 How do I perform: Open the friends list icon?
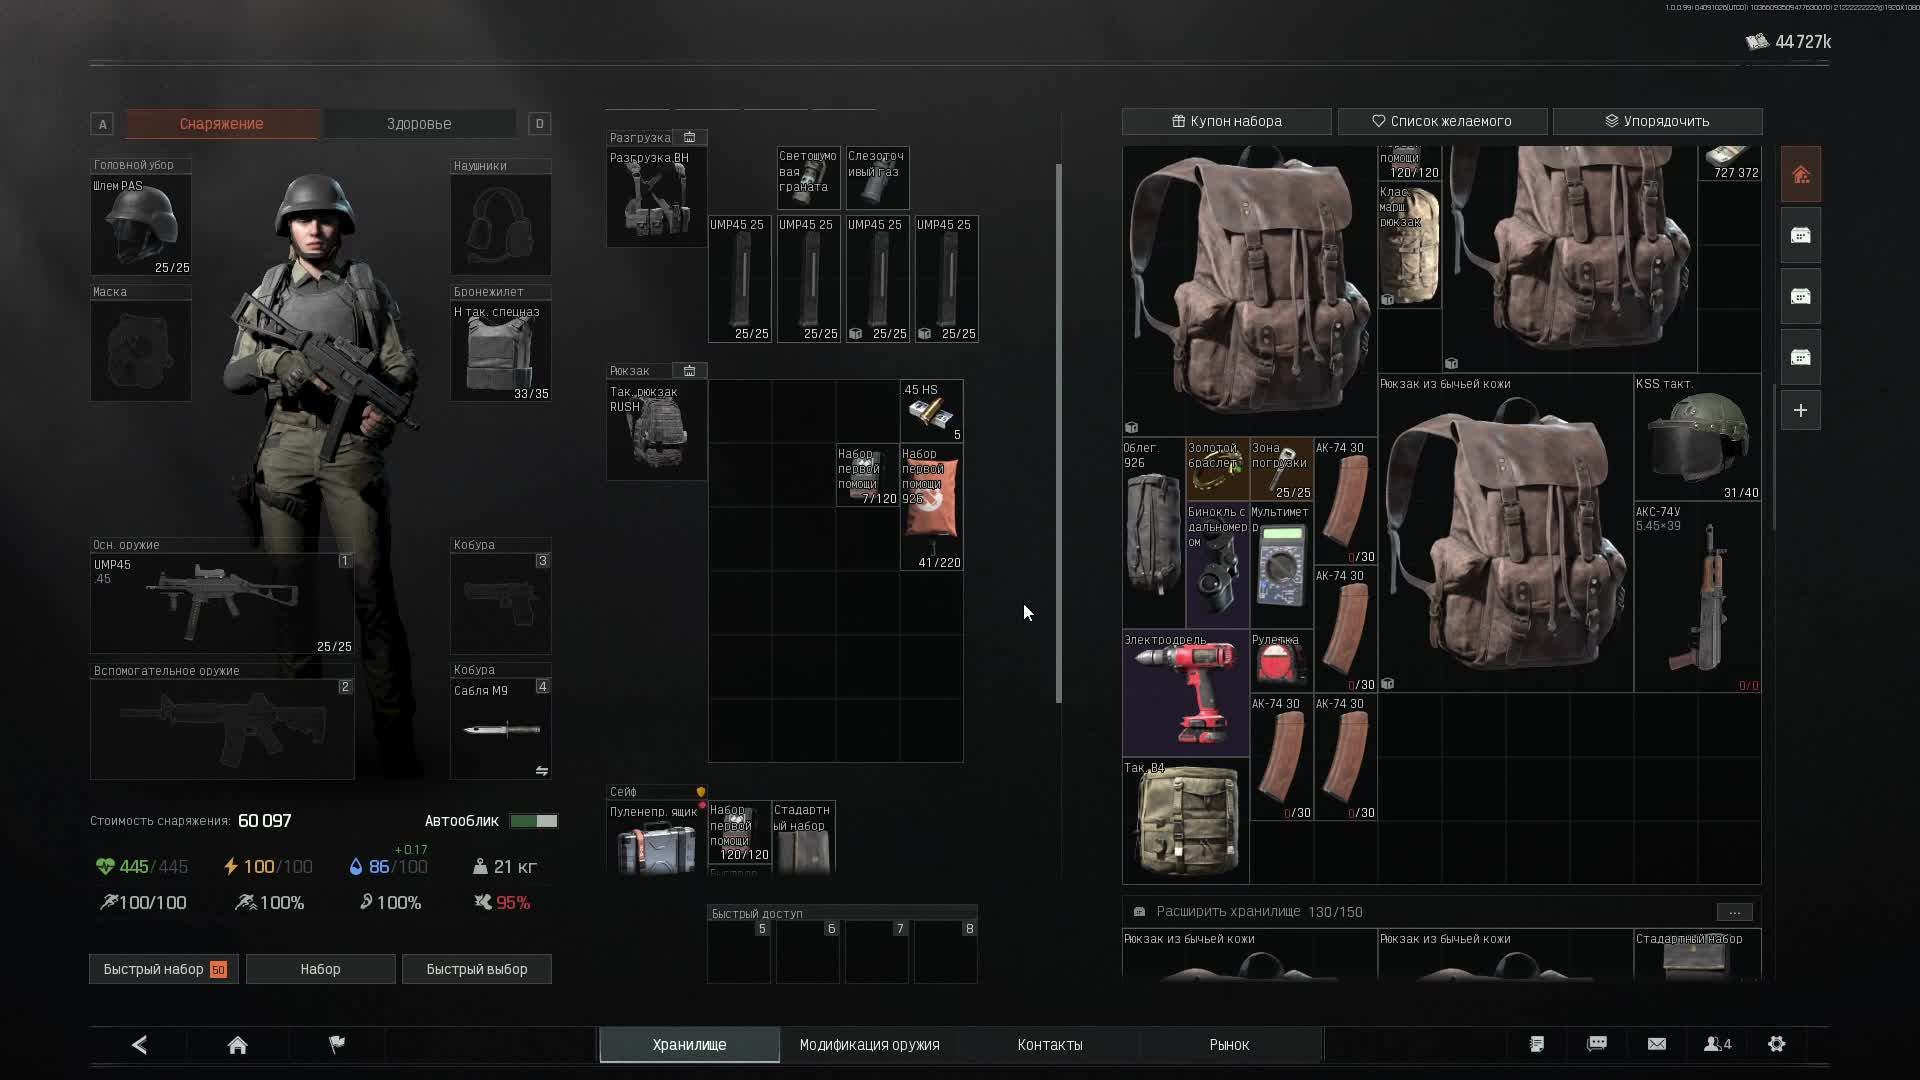tap(1717, 1044)
